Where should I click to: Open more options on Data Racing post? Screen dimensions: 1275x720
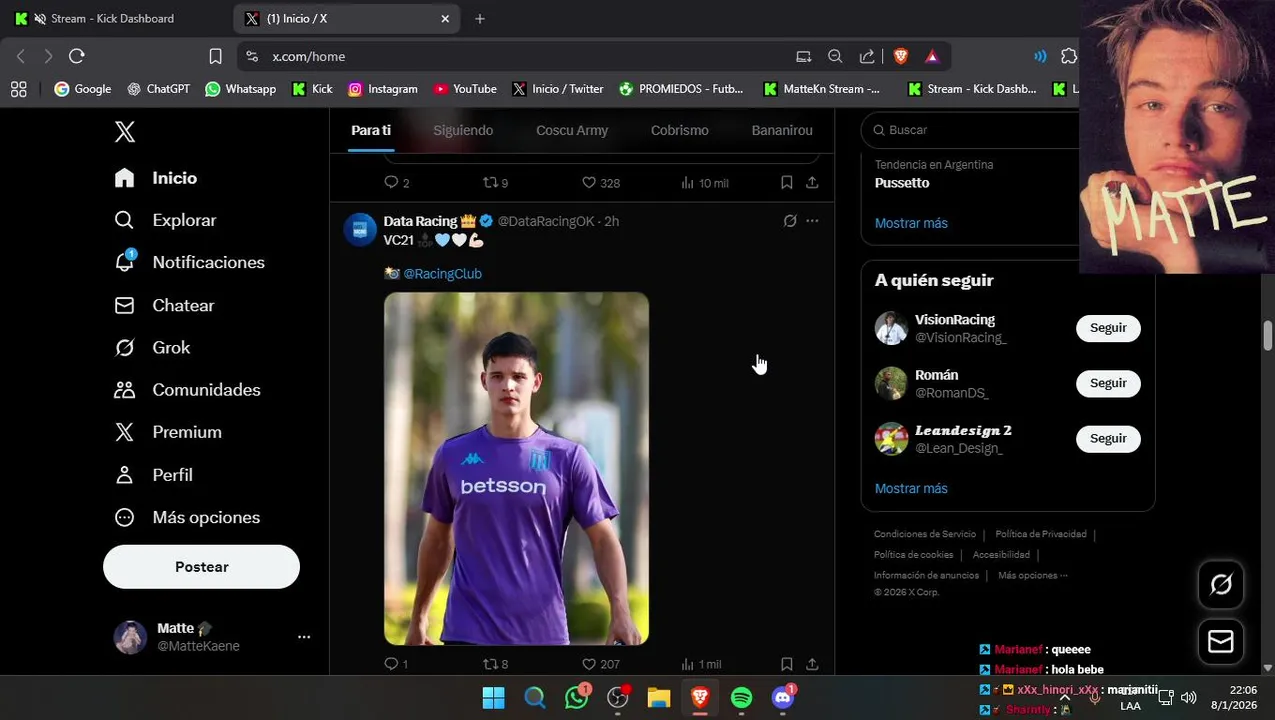click(812, 221)
